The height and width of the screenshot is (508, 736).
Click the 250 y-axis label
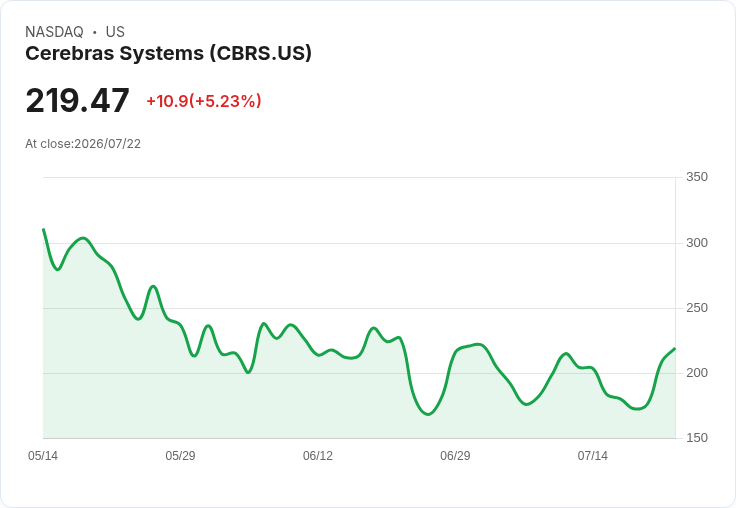[697, 308]
